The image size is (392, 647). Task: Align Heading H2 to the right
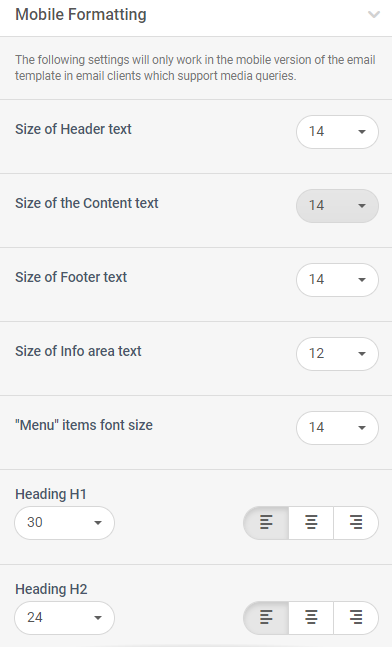pyautogui.click(x=356, y=618)
